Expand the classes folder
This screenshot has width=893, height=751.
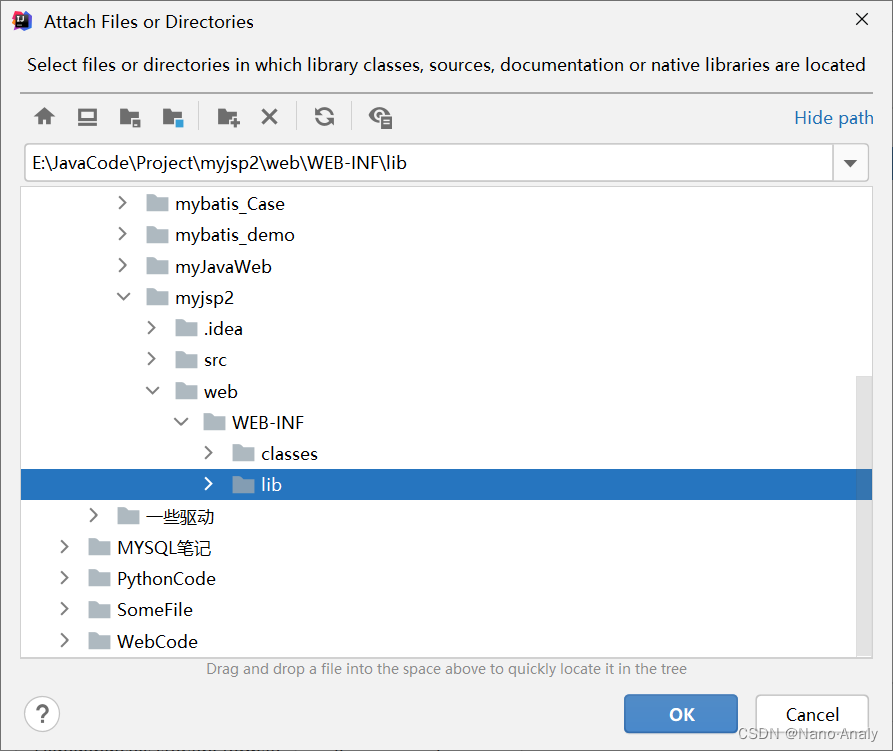pyautogui.click(x=208, y=453)
